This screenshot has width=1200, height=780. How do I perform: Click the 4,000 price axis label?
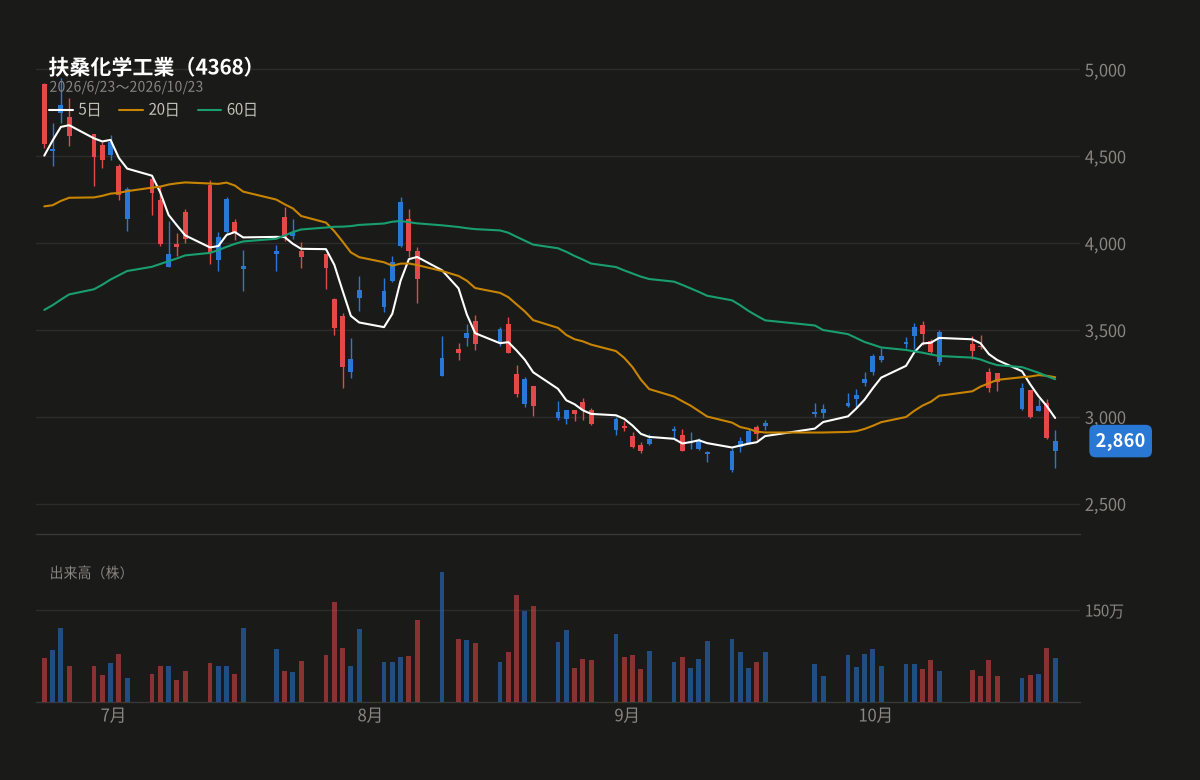1105,244
